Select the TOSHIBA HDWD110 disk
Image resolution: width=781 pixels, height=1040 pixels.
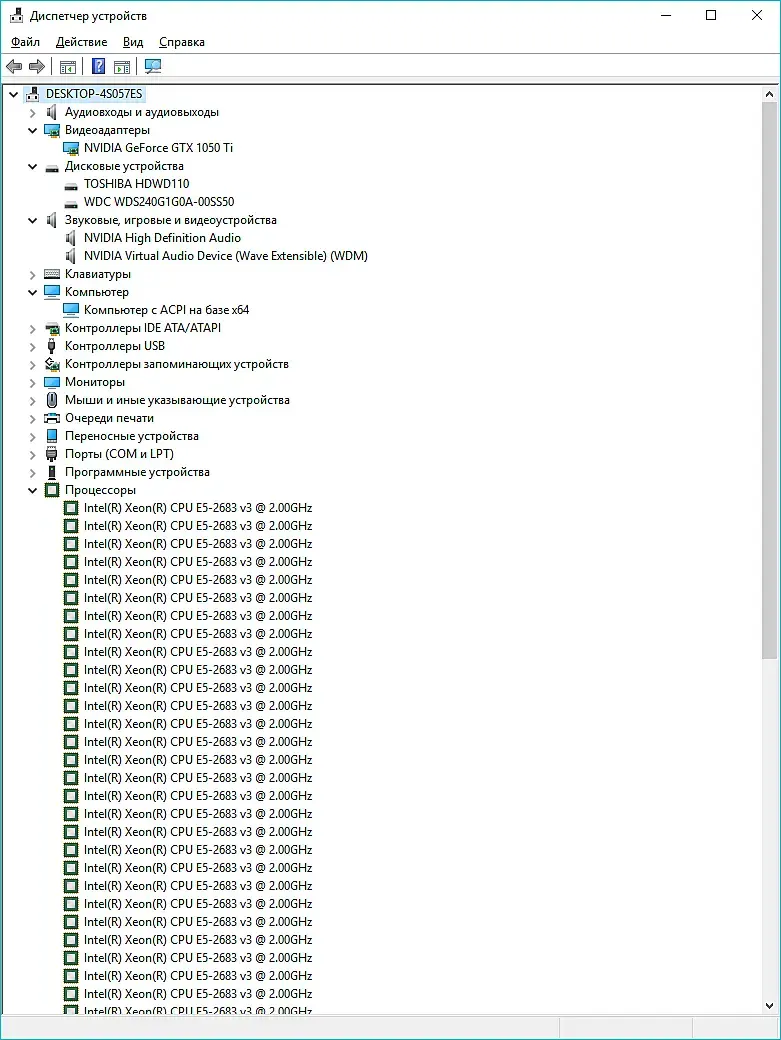click(137, 184)
